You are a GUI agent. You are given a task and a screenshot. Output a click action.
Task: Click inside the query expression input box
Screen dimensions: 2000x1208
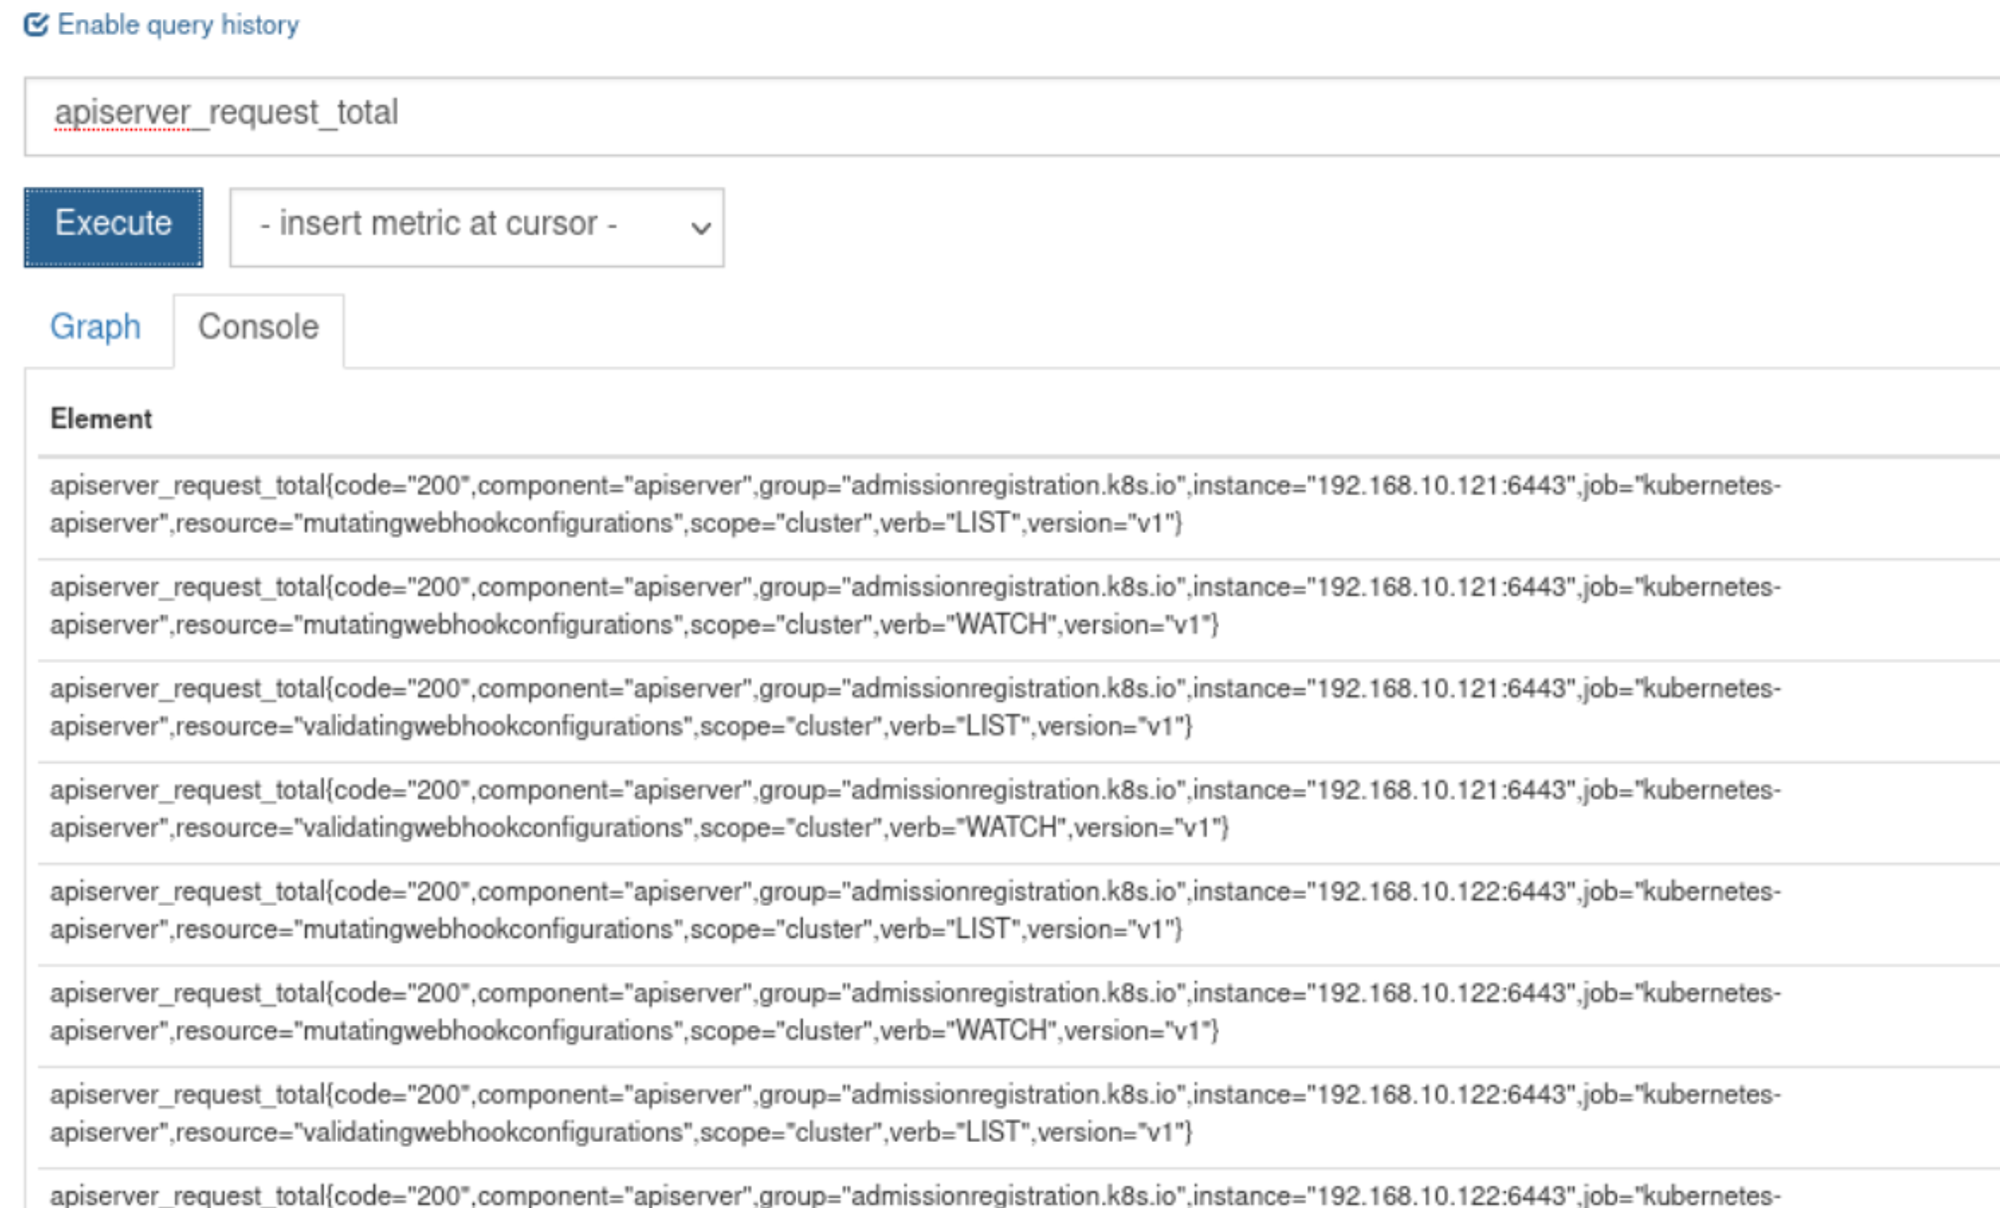pyautogui.click(x=1000, y=115)
